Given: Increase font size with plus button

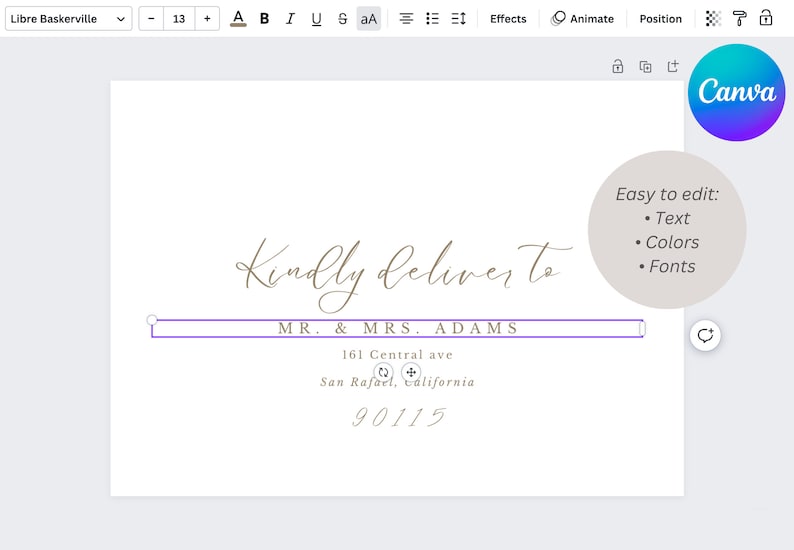Looking at the screenshot, I should [x=207, y=19].
